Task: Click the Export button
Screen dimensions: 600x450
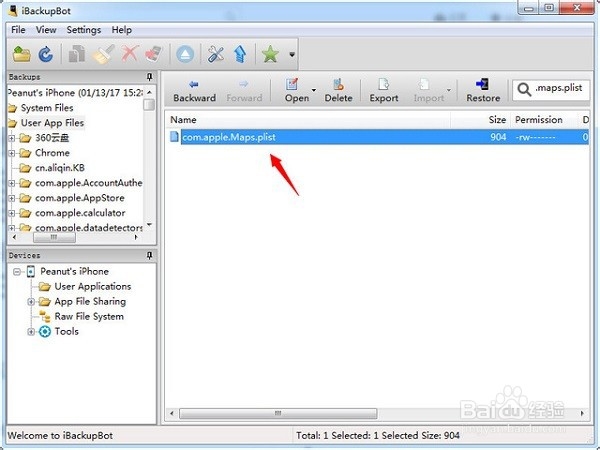Action: click(x=384, y=91)
